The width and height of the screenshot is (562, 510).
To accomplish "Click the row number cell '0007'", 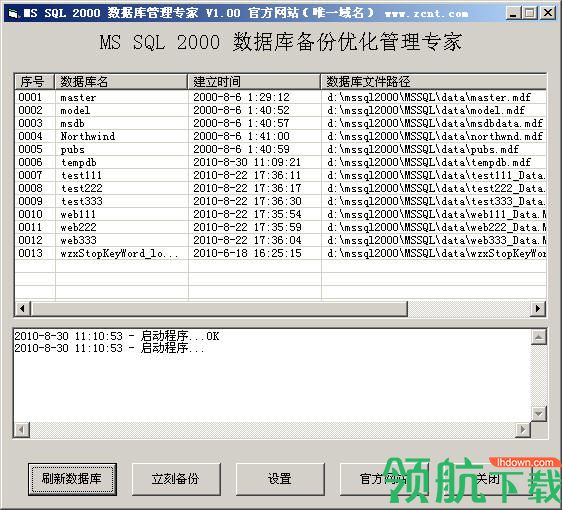I will click(x=30, y=175).
